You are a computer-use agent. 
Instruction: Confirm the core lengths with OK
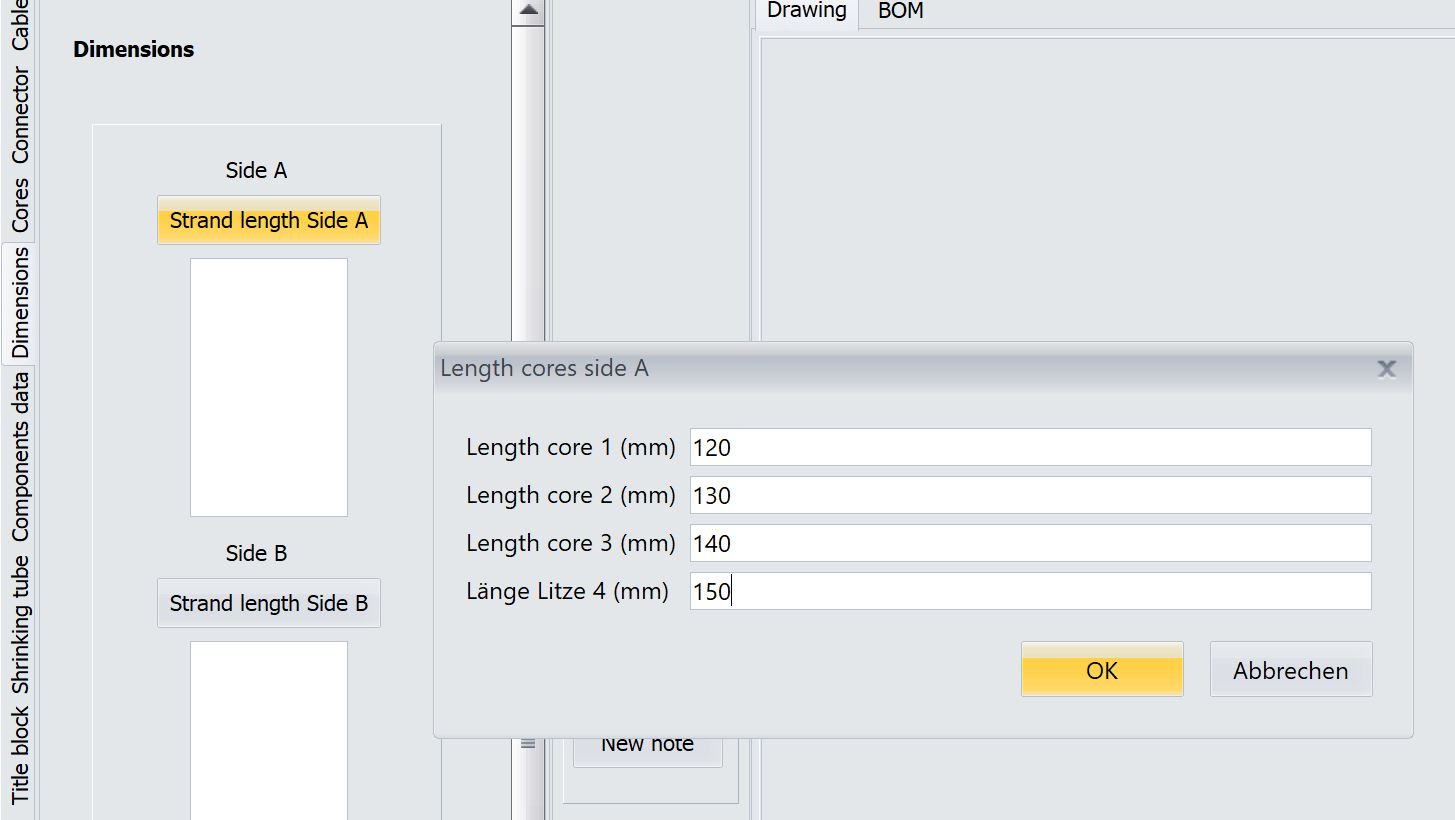point(1101,670)
